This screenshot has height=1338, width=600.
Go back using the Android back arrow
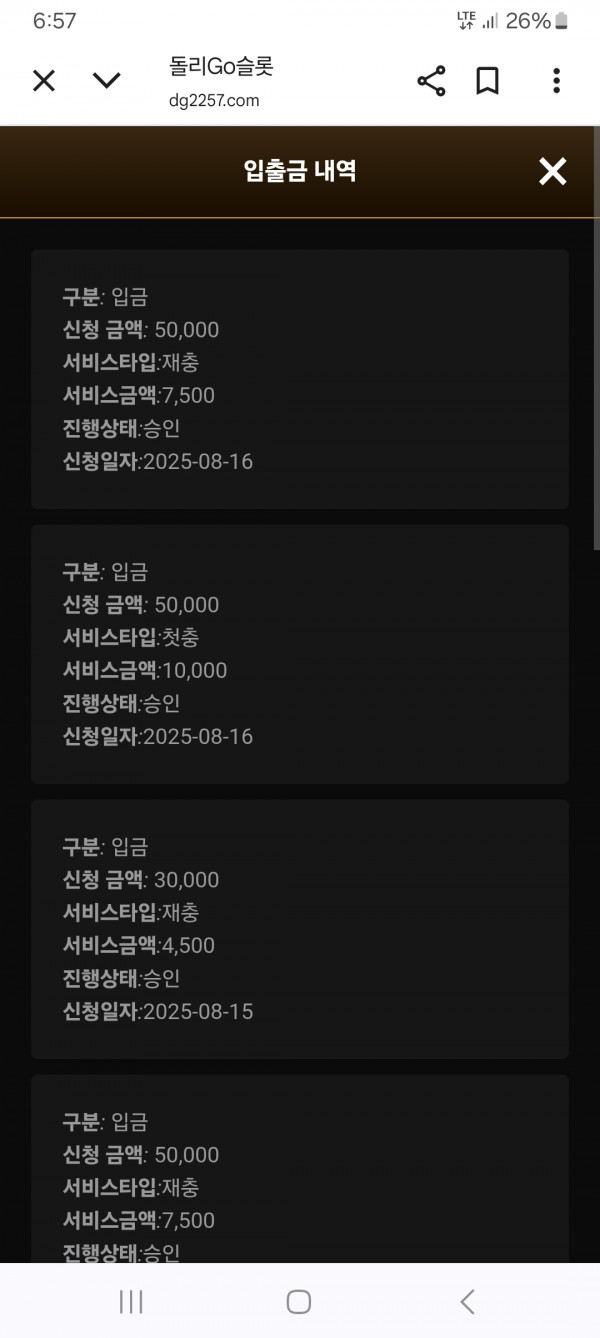pyautogui.click(x=467, y=1301)
